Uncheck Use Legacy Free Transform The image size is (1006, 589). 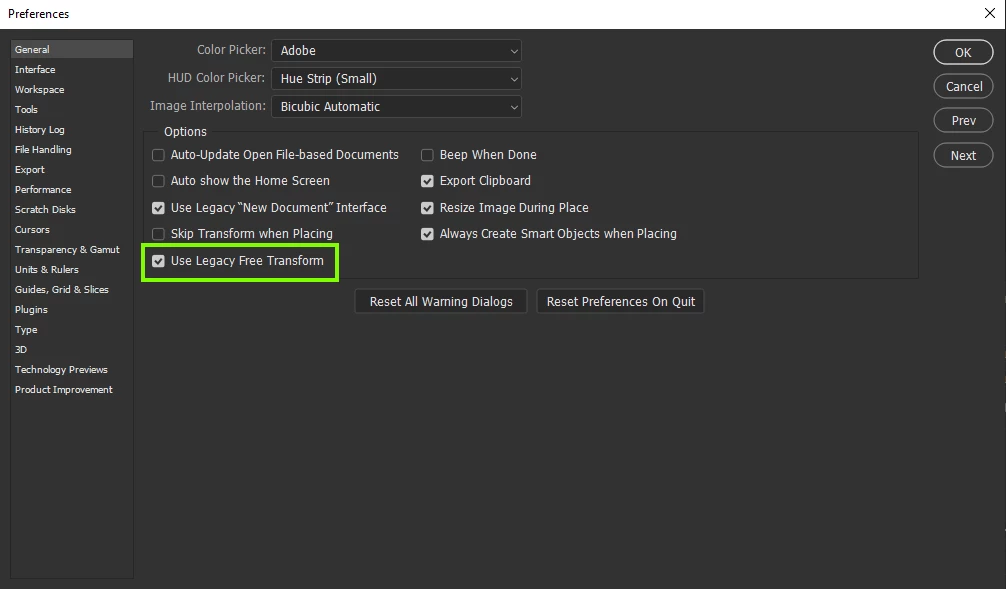(x=158, y=261)
